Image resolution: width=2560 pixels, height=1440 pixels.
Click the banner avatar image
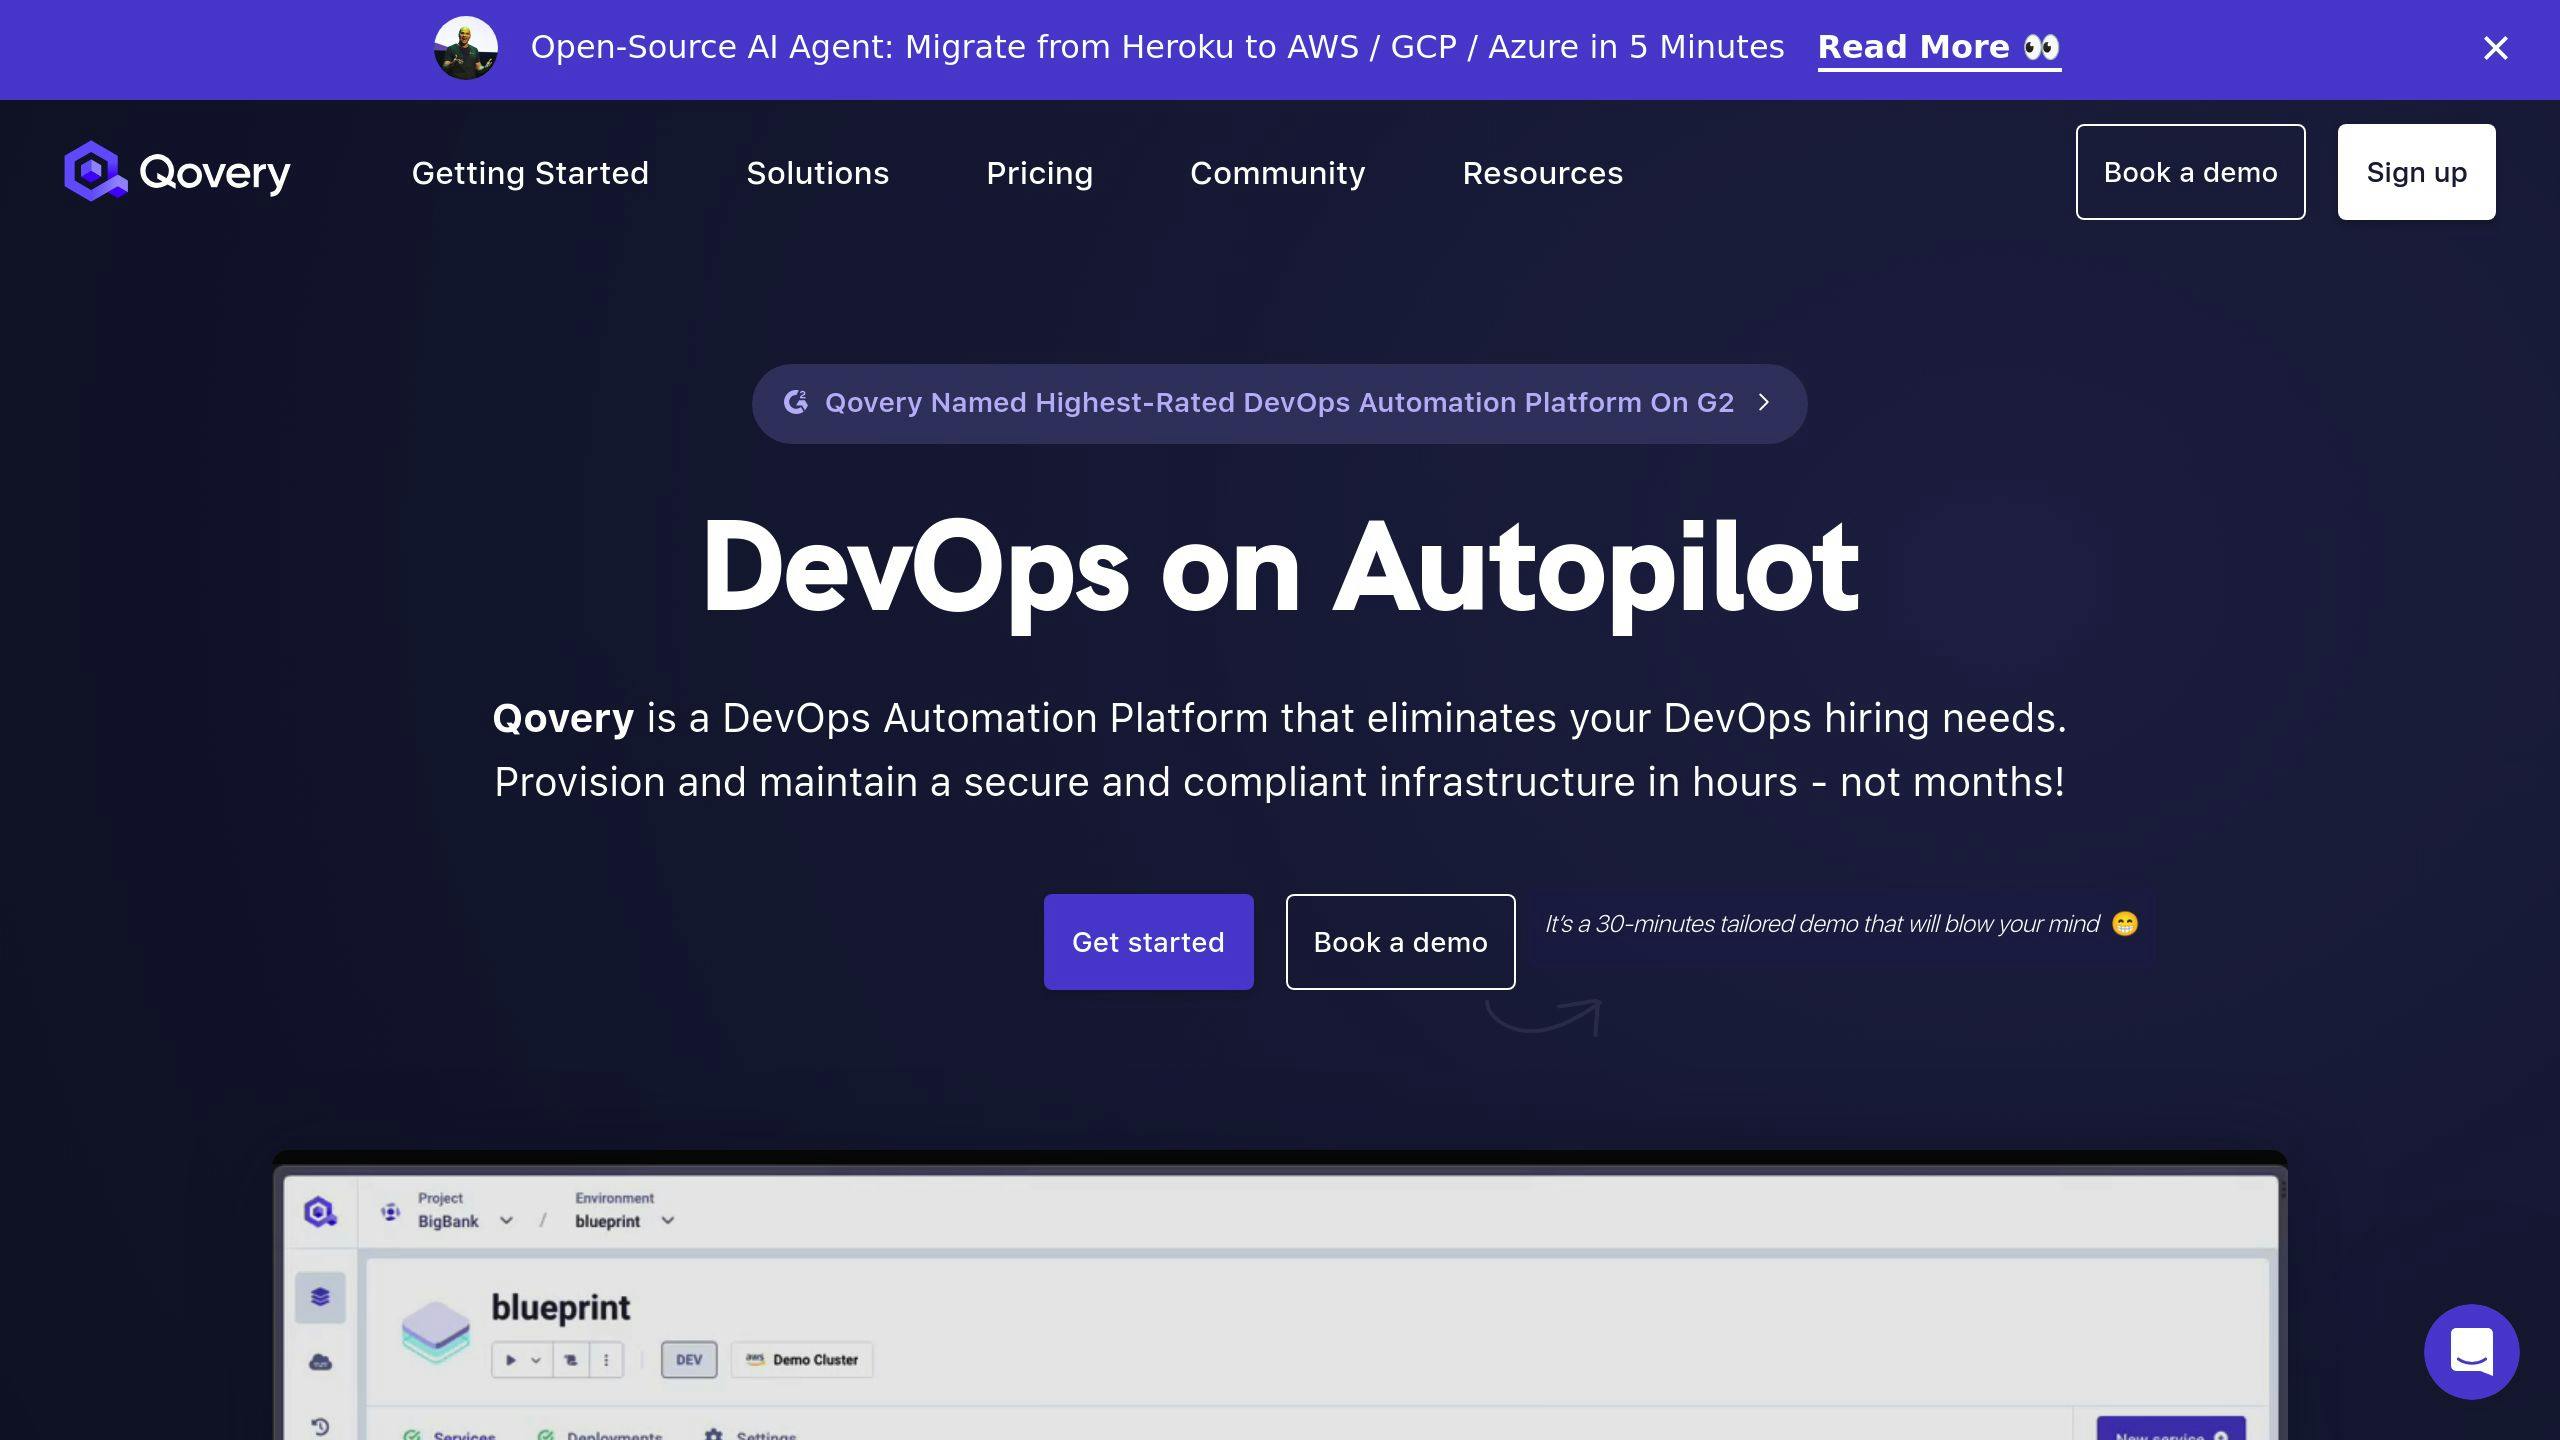coord(466,48)
